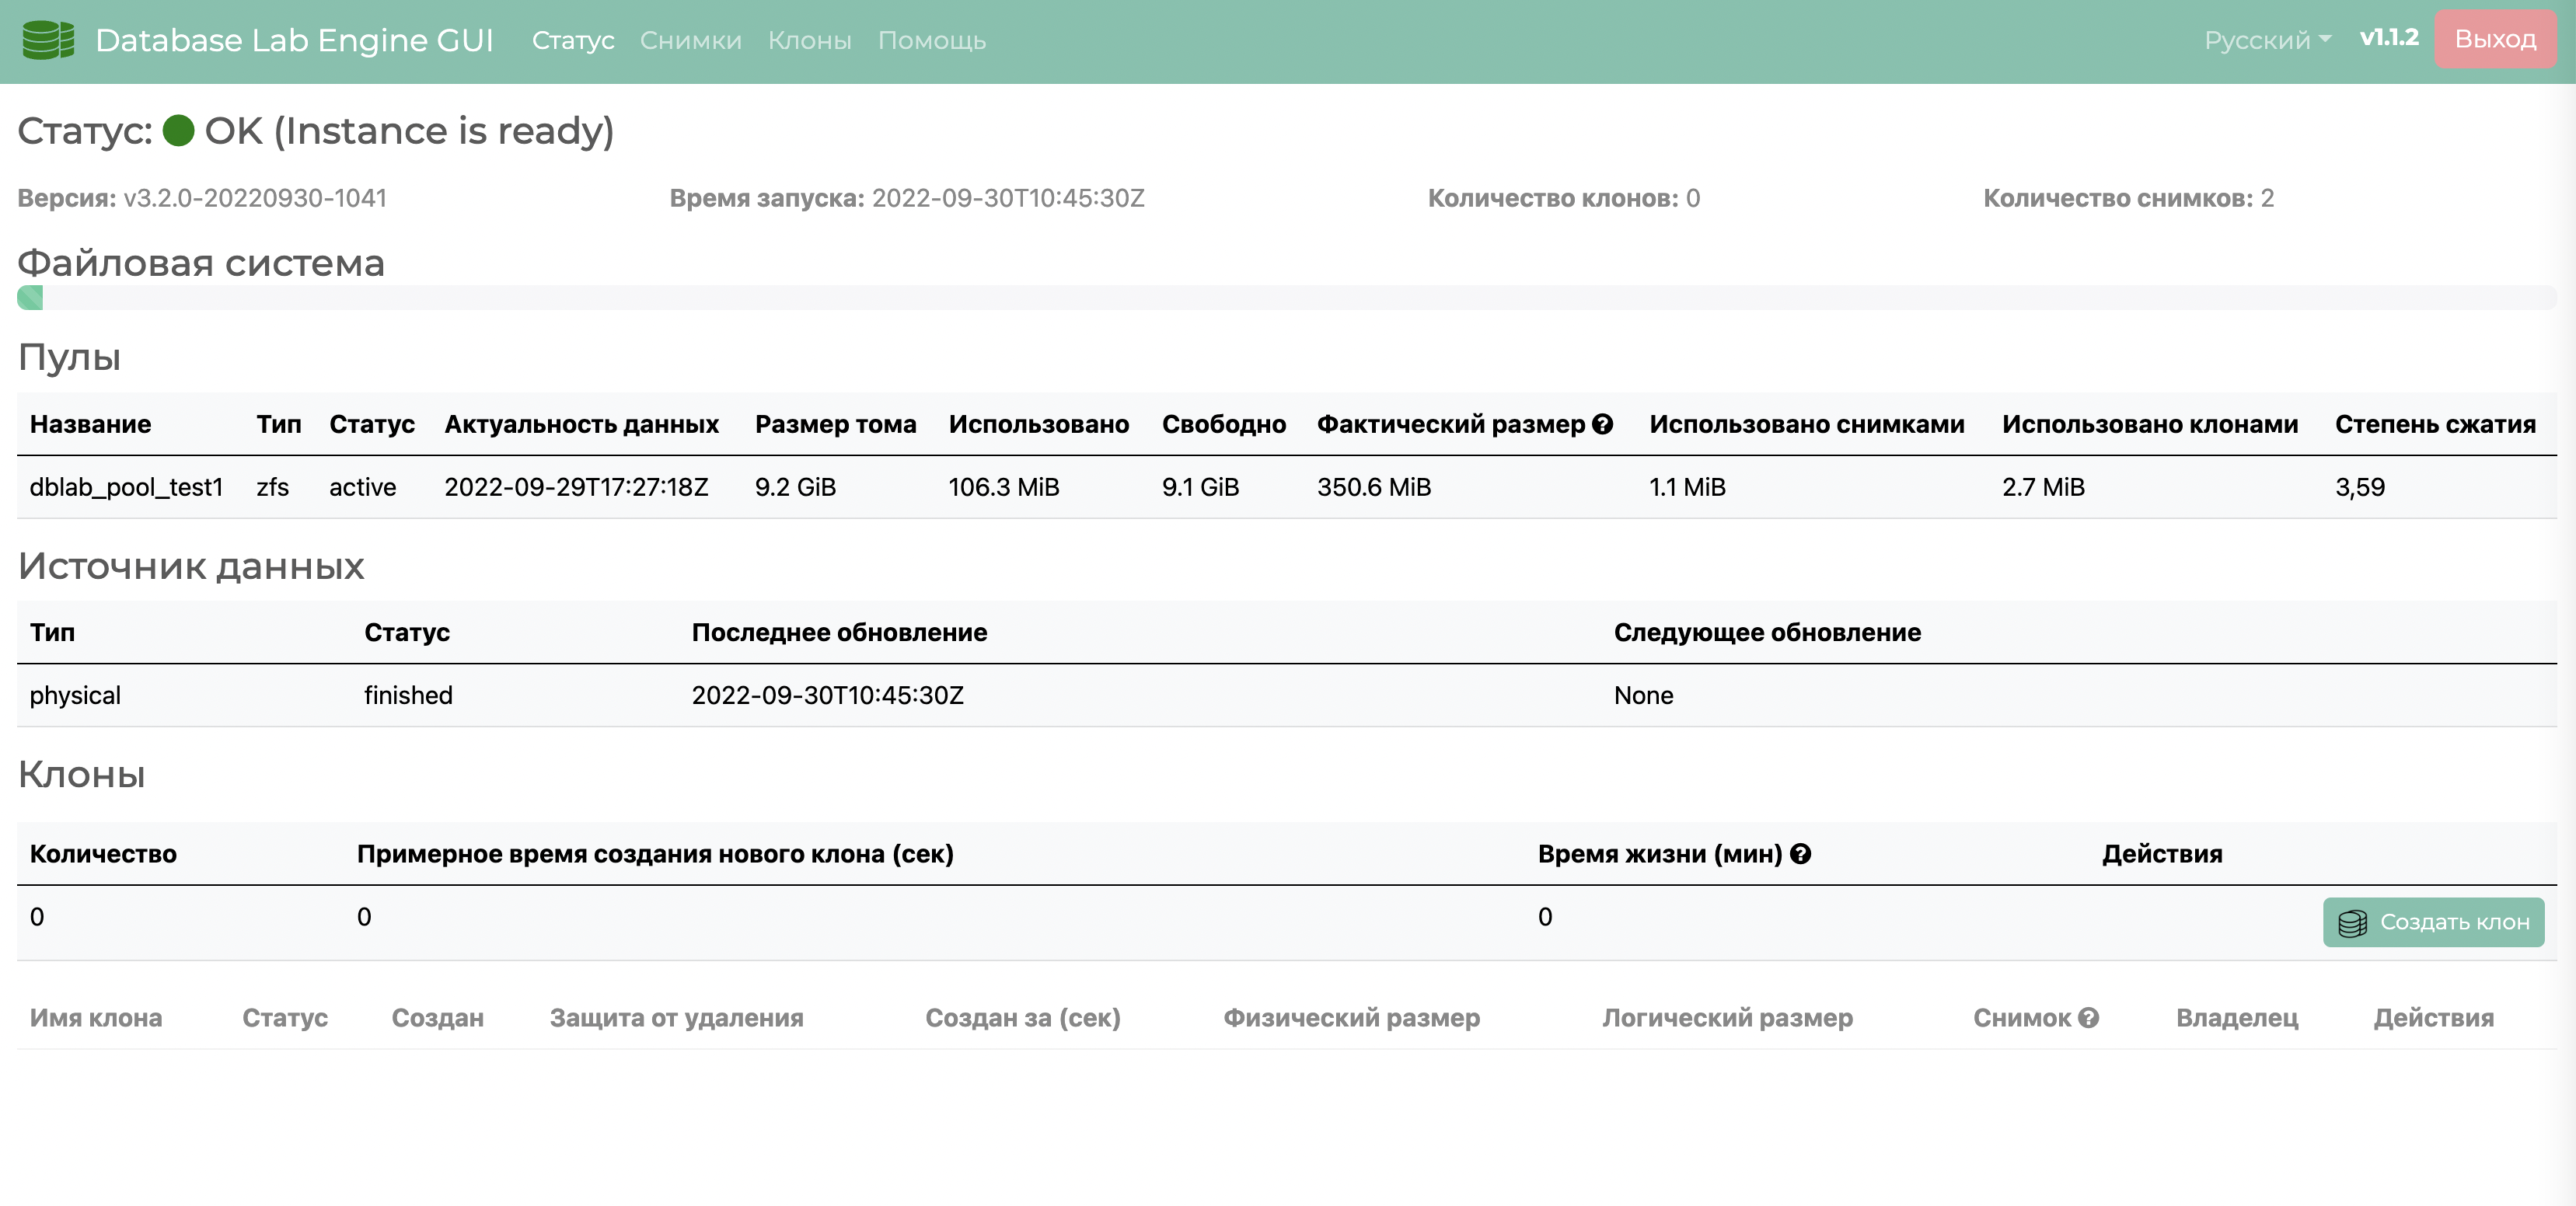Click the Степень сжатия column header
Screen dimensions: 2576x1206
(2435, 424)
